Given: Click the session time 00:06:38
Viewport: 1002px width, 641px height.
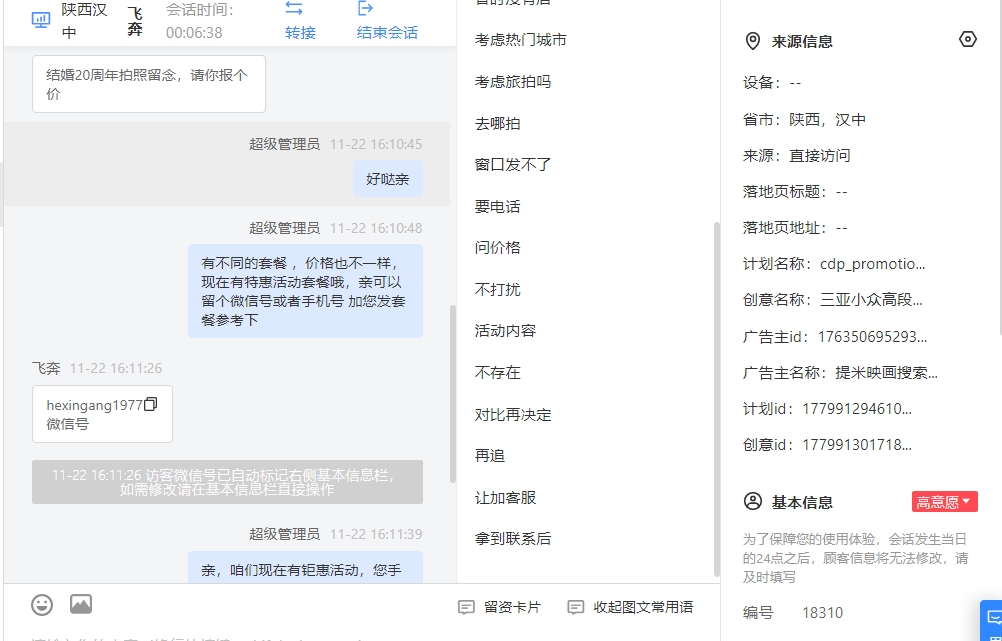Looking at the screenshot, I should coord(194,33).
